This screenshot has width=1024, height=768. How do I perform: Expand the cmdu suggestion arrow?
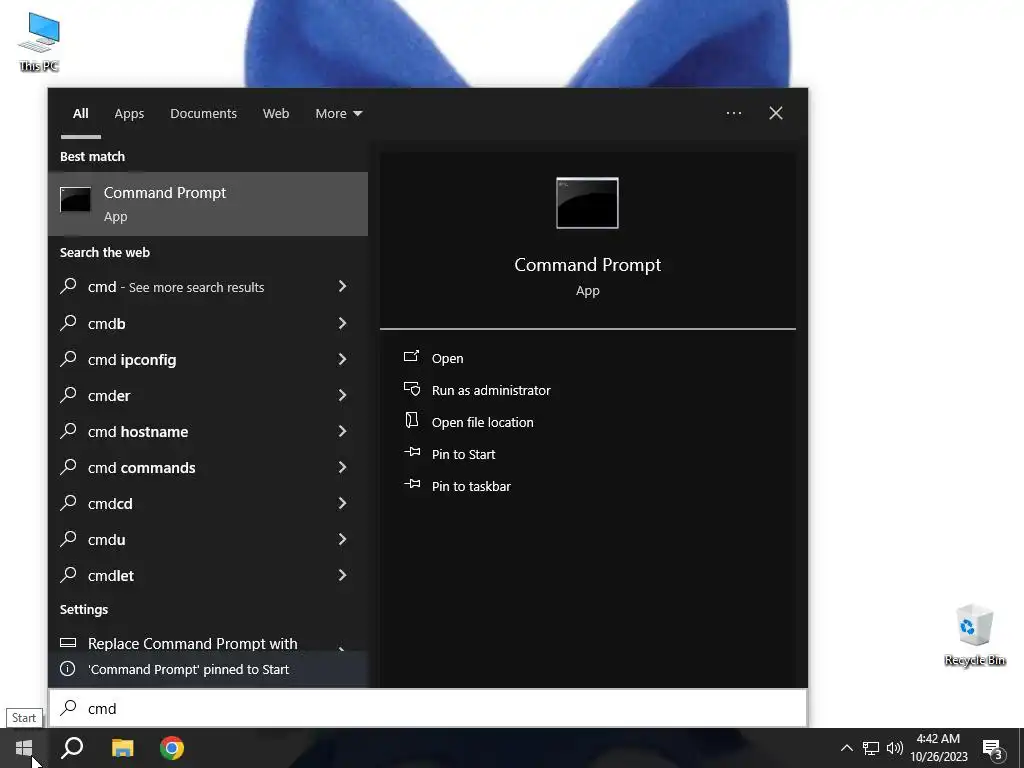(x=342, y=538)
